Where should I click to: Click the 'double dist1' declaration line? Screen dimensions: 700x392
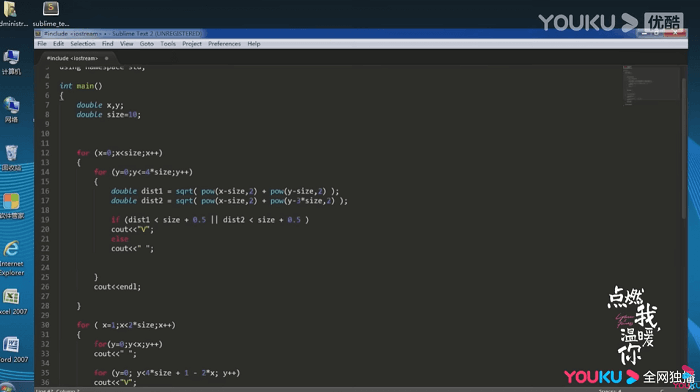pos(225,191)
